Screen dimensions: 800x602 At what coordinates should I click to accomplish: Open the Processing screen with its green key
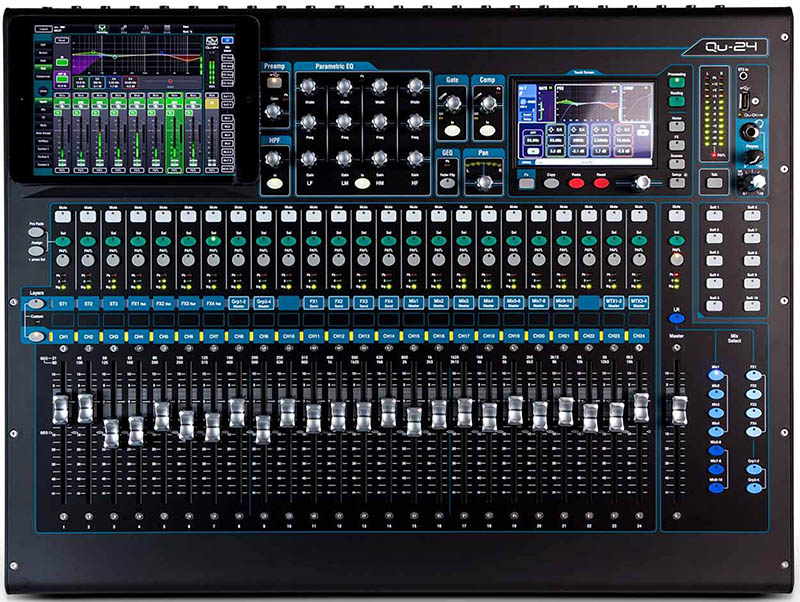pos(677,82)
